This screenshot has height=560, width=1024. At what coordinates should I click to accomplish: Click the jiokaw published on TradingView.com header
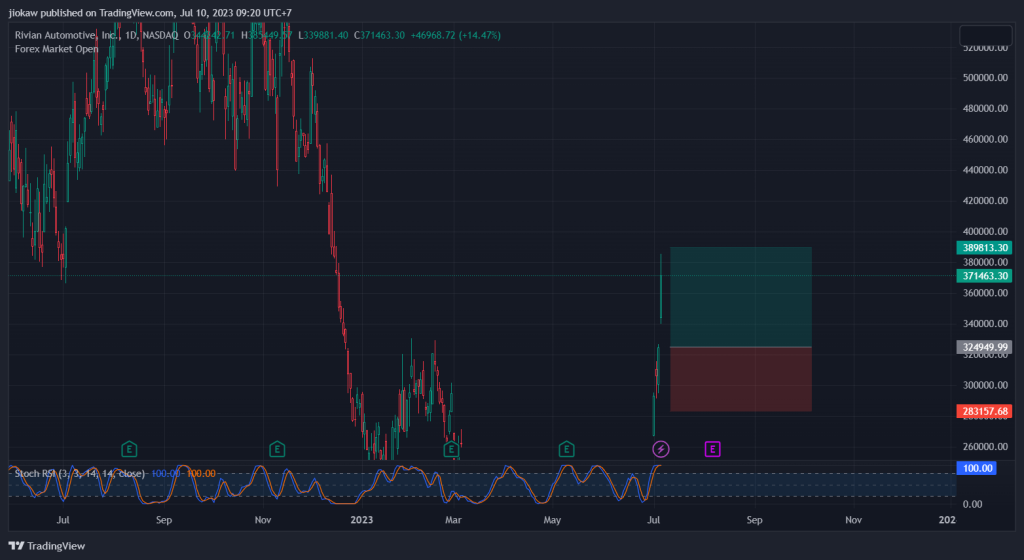150,12
